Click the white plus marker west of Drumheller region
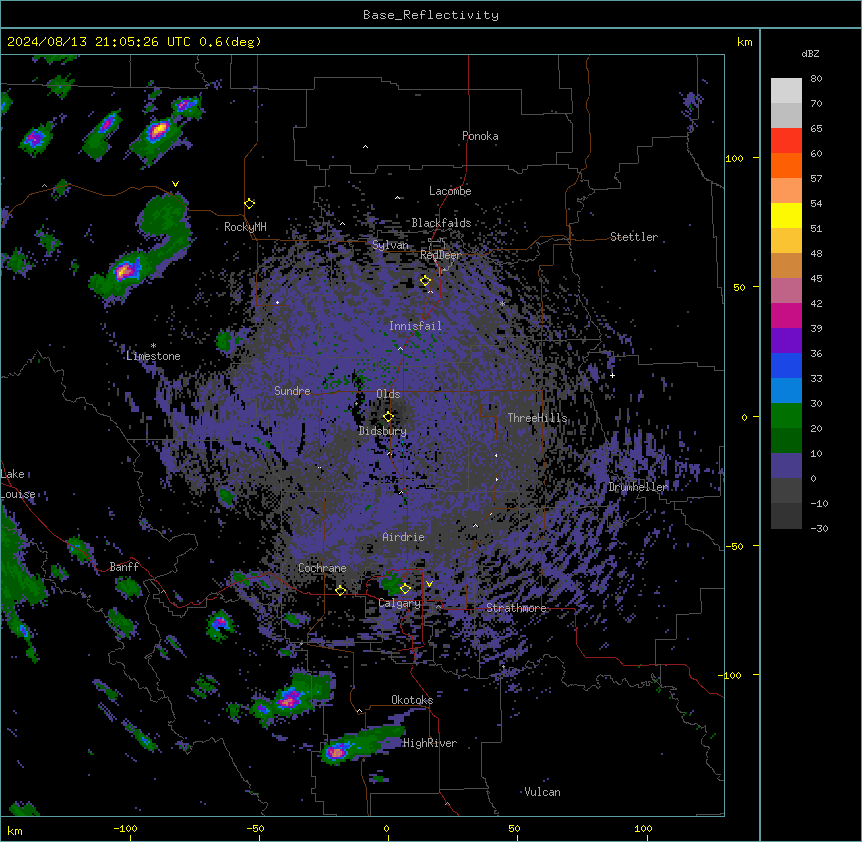This screenshot has width=862, height=842. coord(612,375)
